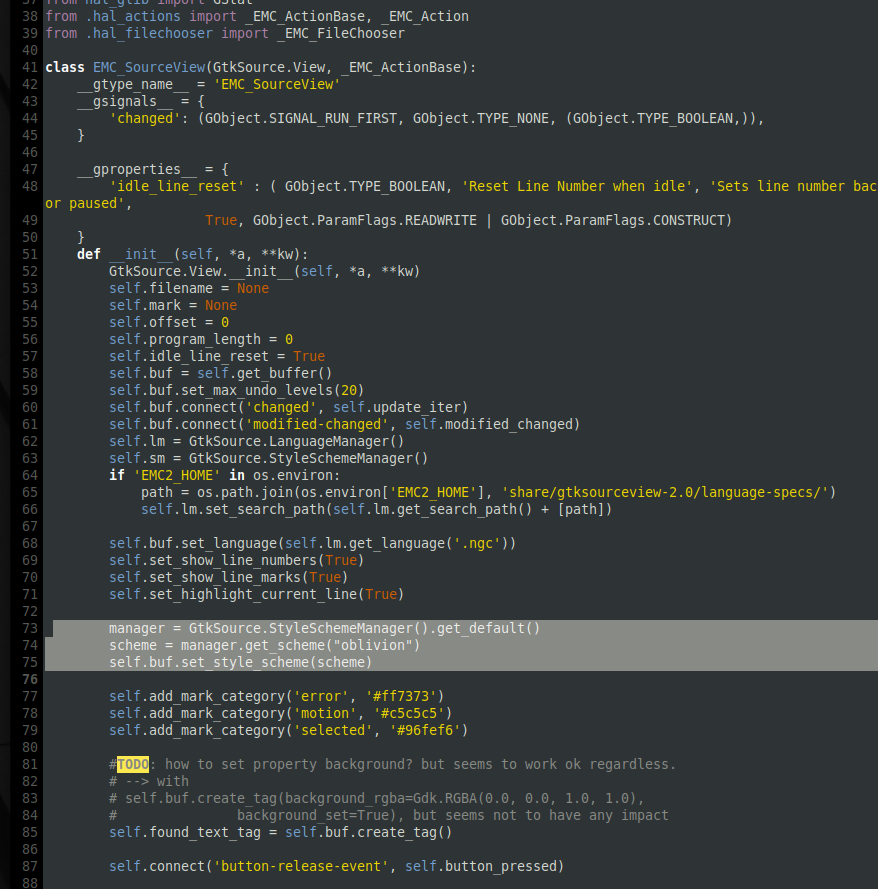The image size is (878, 889).
Task: Click the True value on line 57
Action: (x=309, y=357)
